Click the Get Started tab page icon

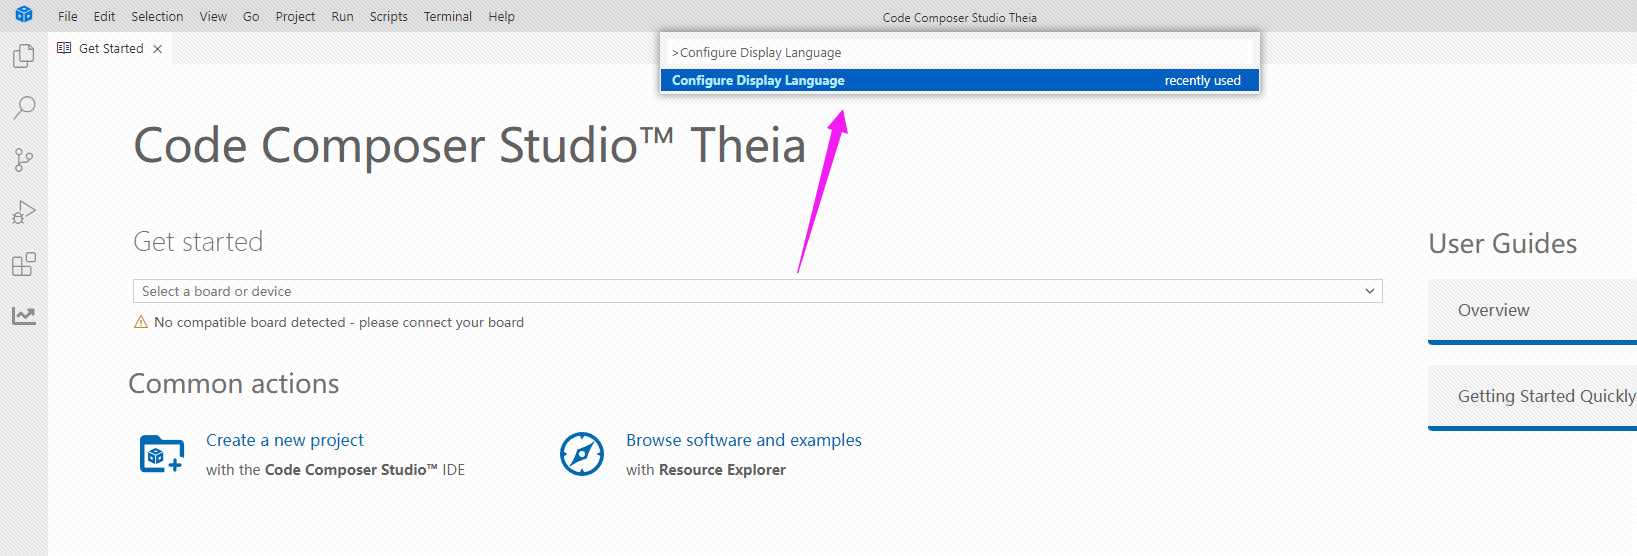coord(64,48)
